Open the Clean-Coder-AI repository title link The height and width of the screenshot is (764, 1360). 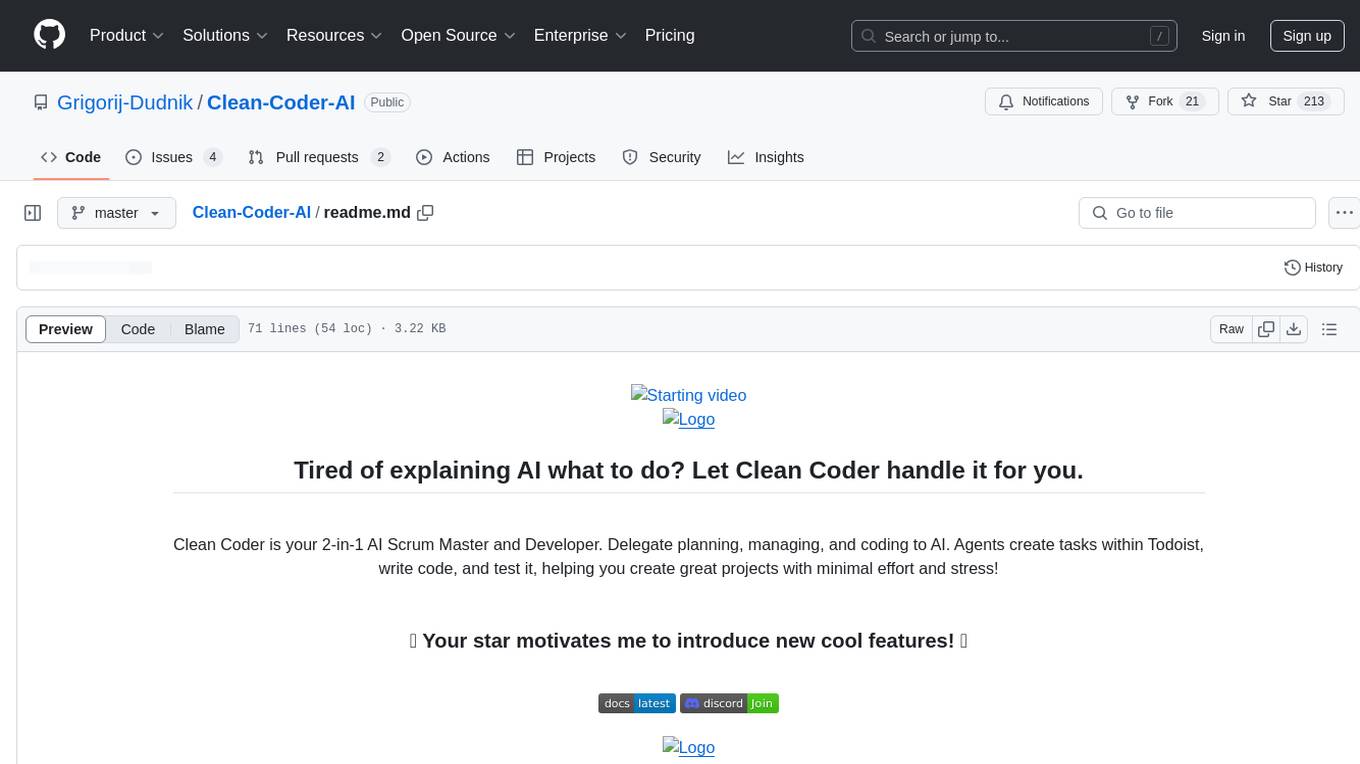(281, 102)
